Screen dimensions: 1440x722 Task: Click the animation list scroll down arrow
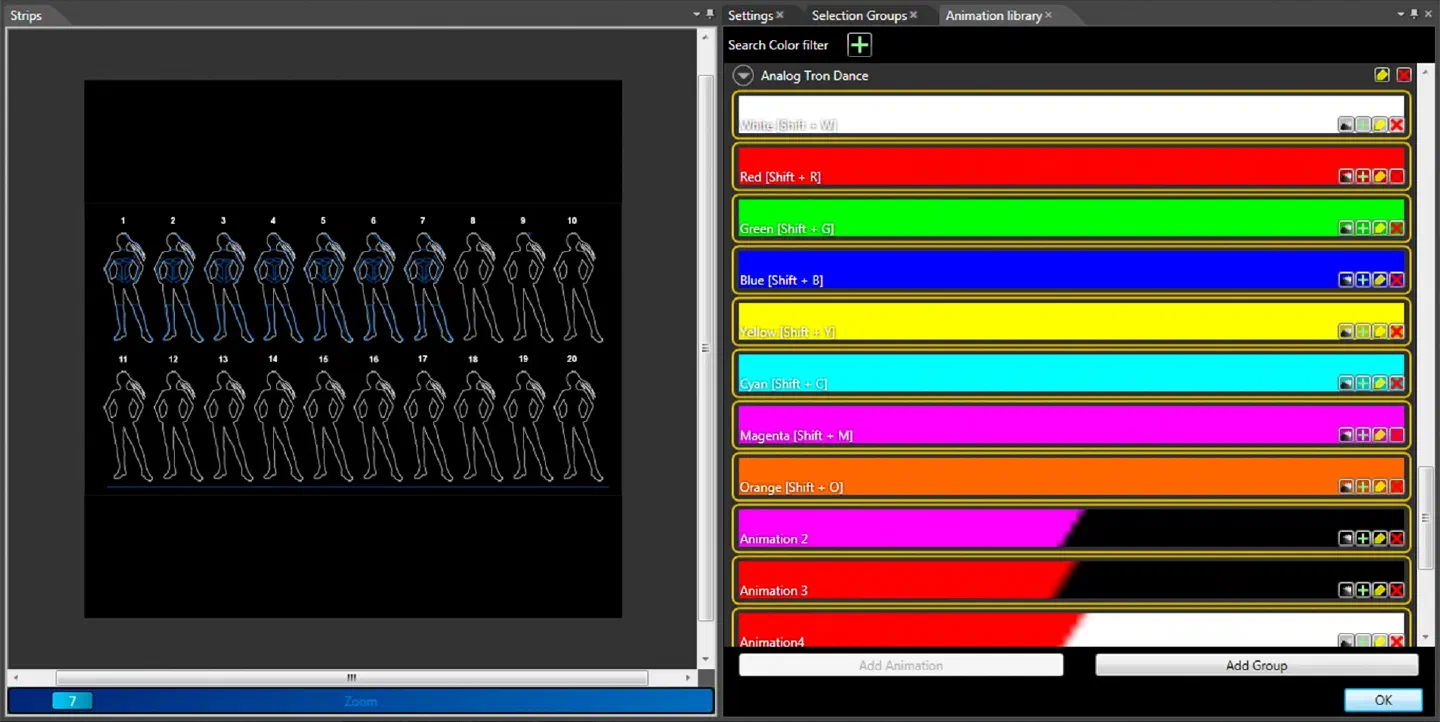click(x=1425, y=637)
